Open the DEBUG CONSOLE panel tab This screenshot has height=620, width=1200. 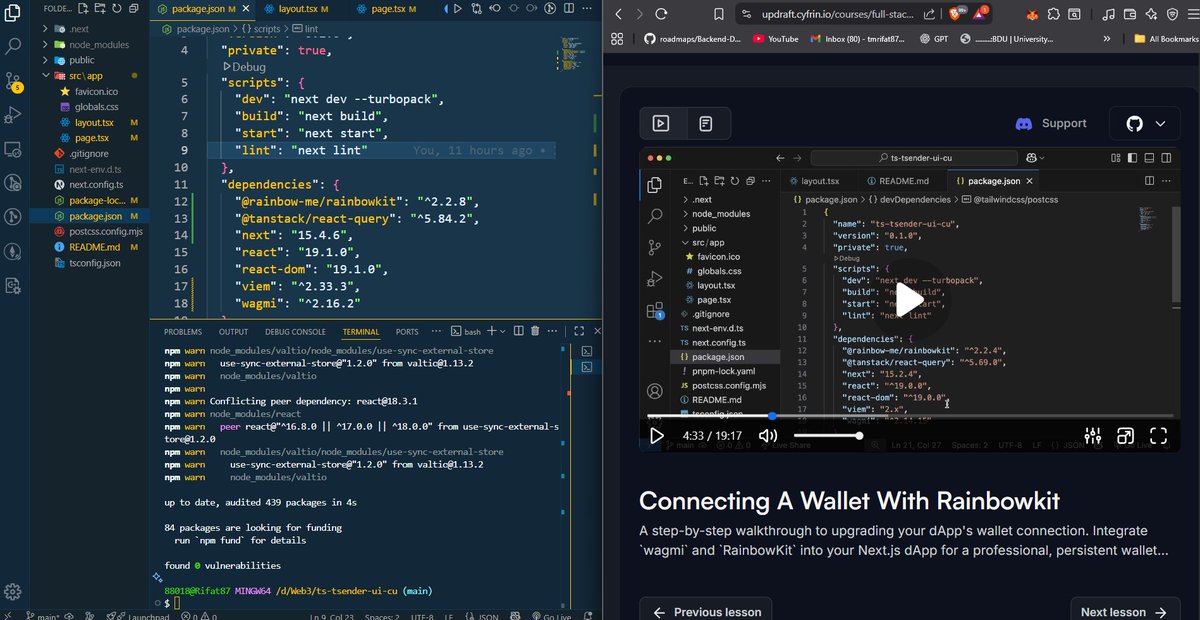pyautogui.click(x=295, y=331)
